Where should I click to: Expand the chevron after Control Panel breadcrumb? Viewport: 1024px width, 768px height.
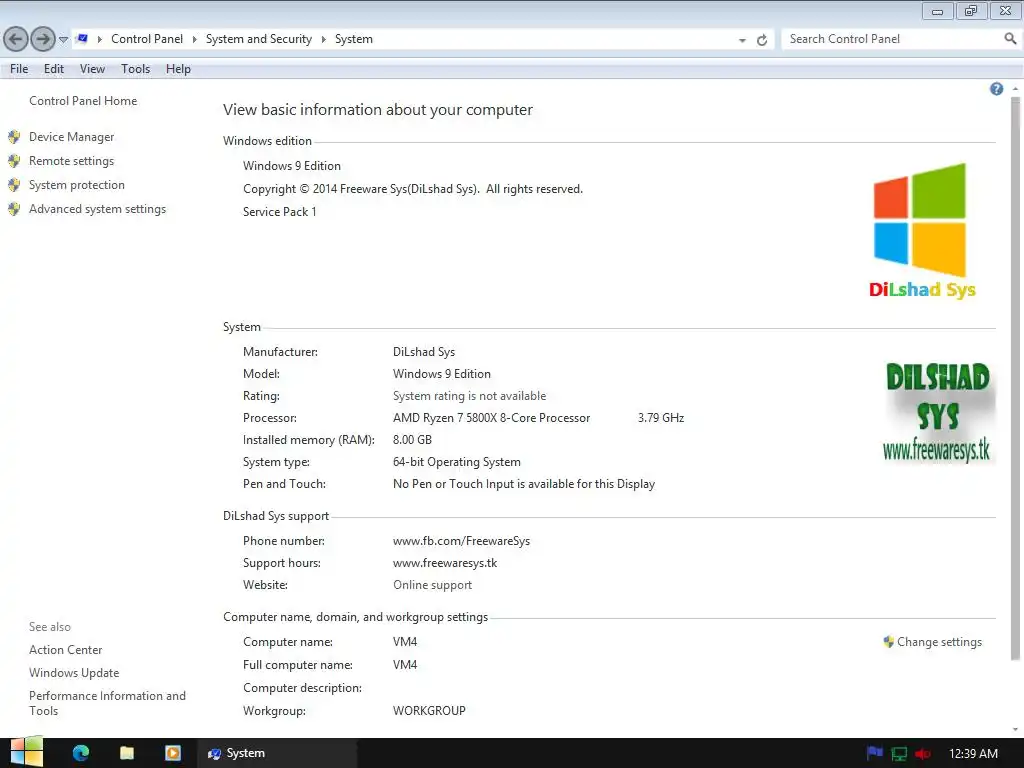click(195, 39)
